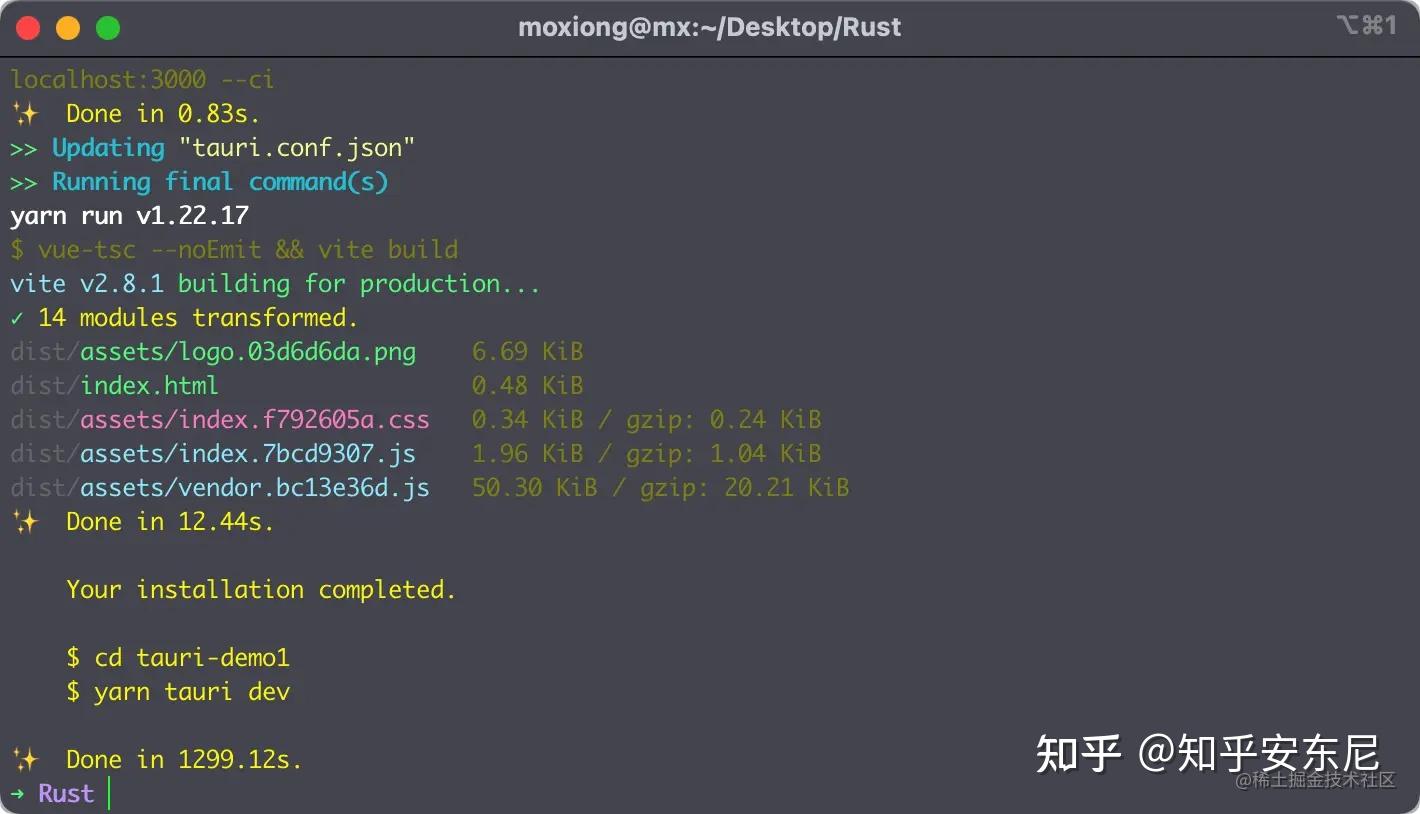
Task: Click the terminal cursor after the Rust prompt
Action: click(109, 794)
